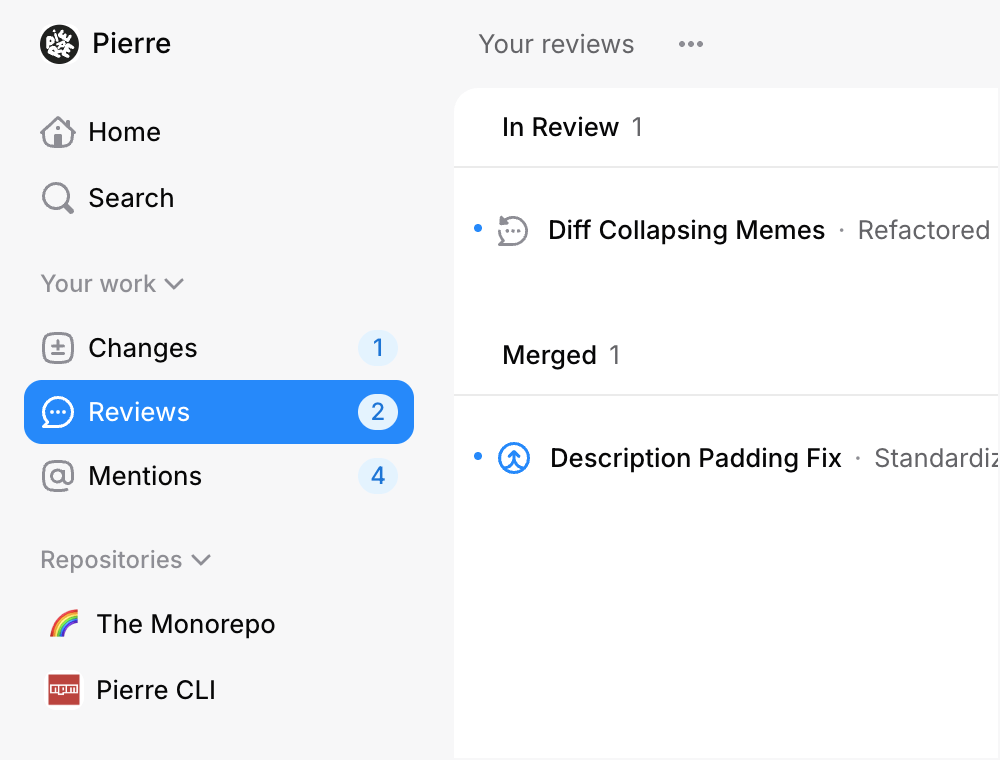Open the three-dot menu beside Your reviews
Viewport: 1000px width, 760px height.
point(691,44)
